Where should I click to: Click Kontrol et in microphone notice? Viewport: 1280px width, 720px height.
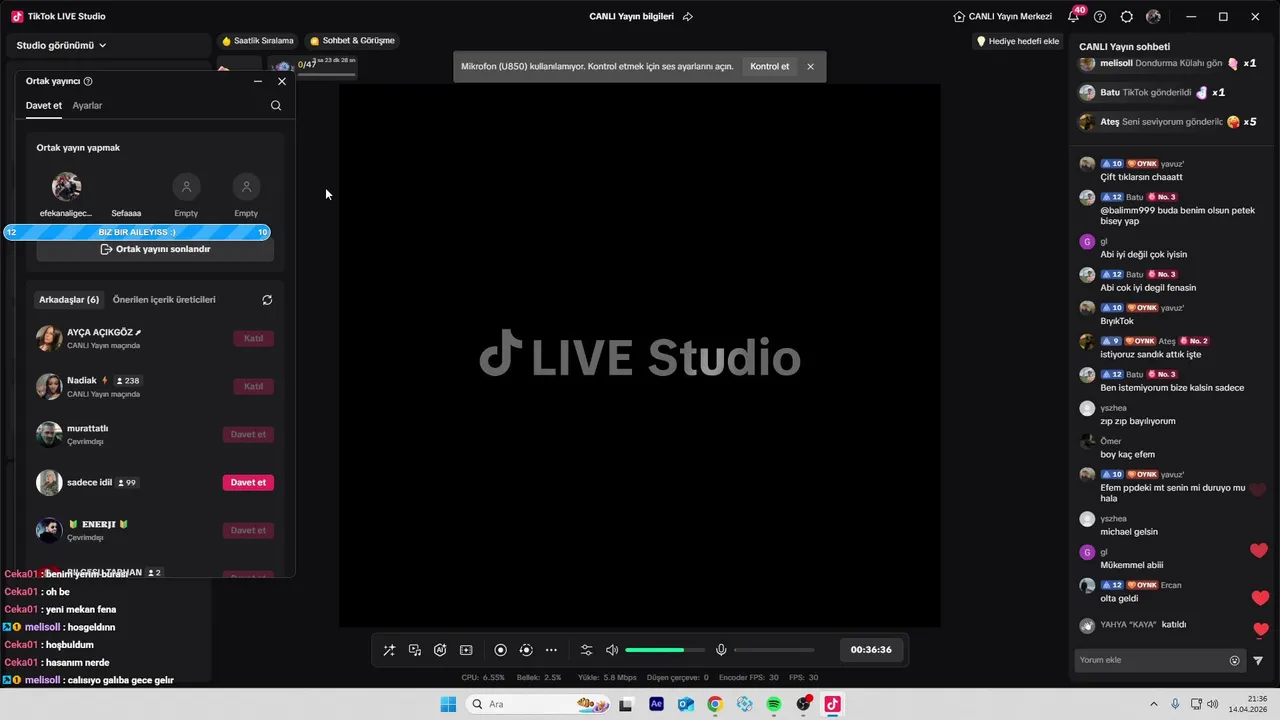click(x=769, y=66)
